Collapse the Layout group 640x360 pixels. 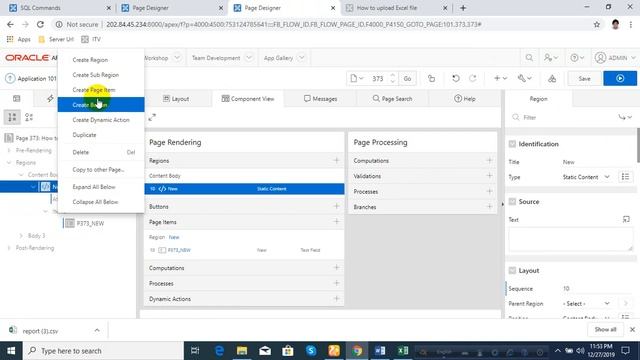coord(512,271)
